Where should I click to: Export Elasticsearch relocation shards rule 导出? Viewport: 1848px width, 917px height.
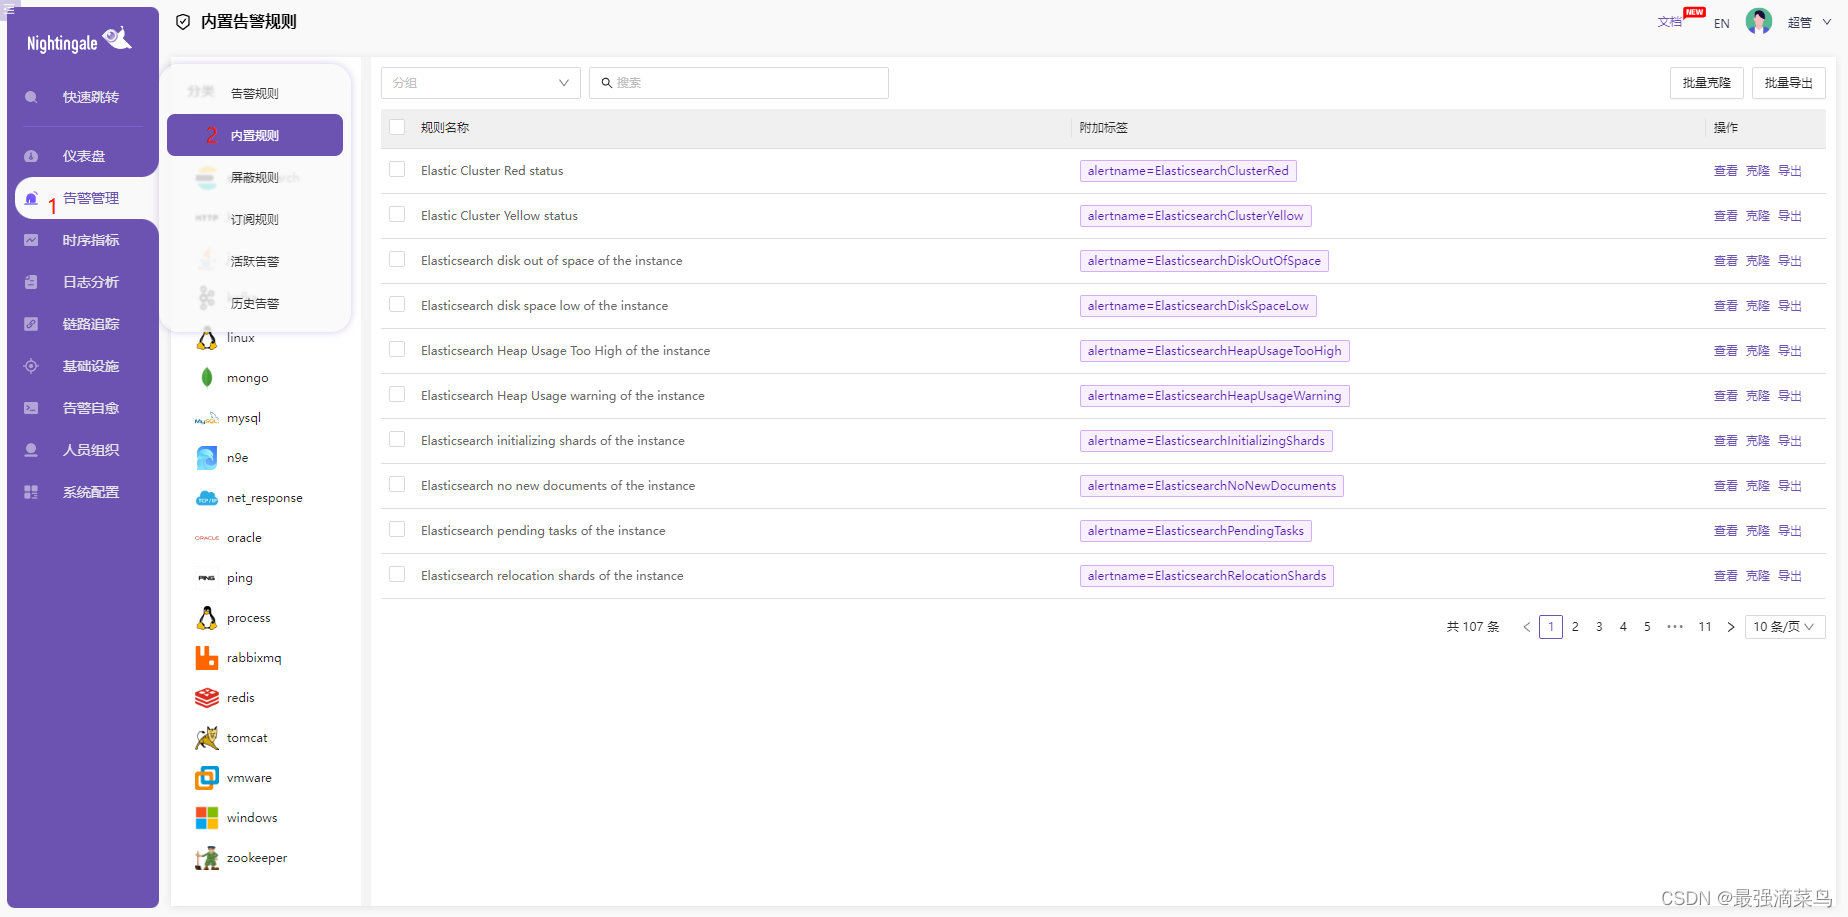pos(1790,576)
